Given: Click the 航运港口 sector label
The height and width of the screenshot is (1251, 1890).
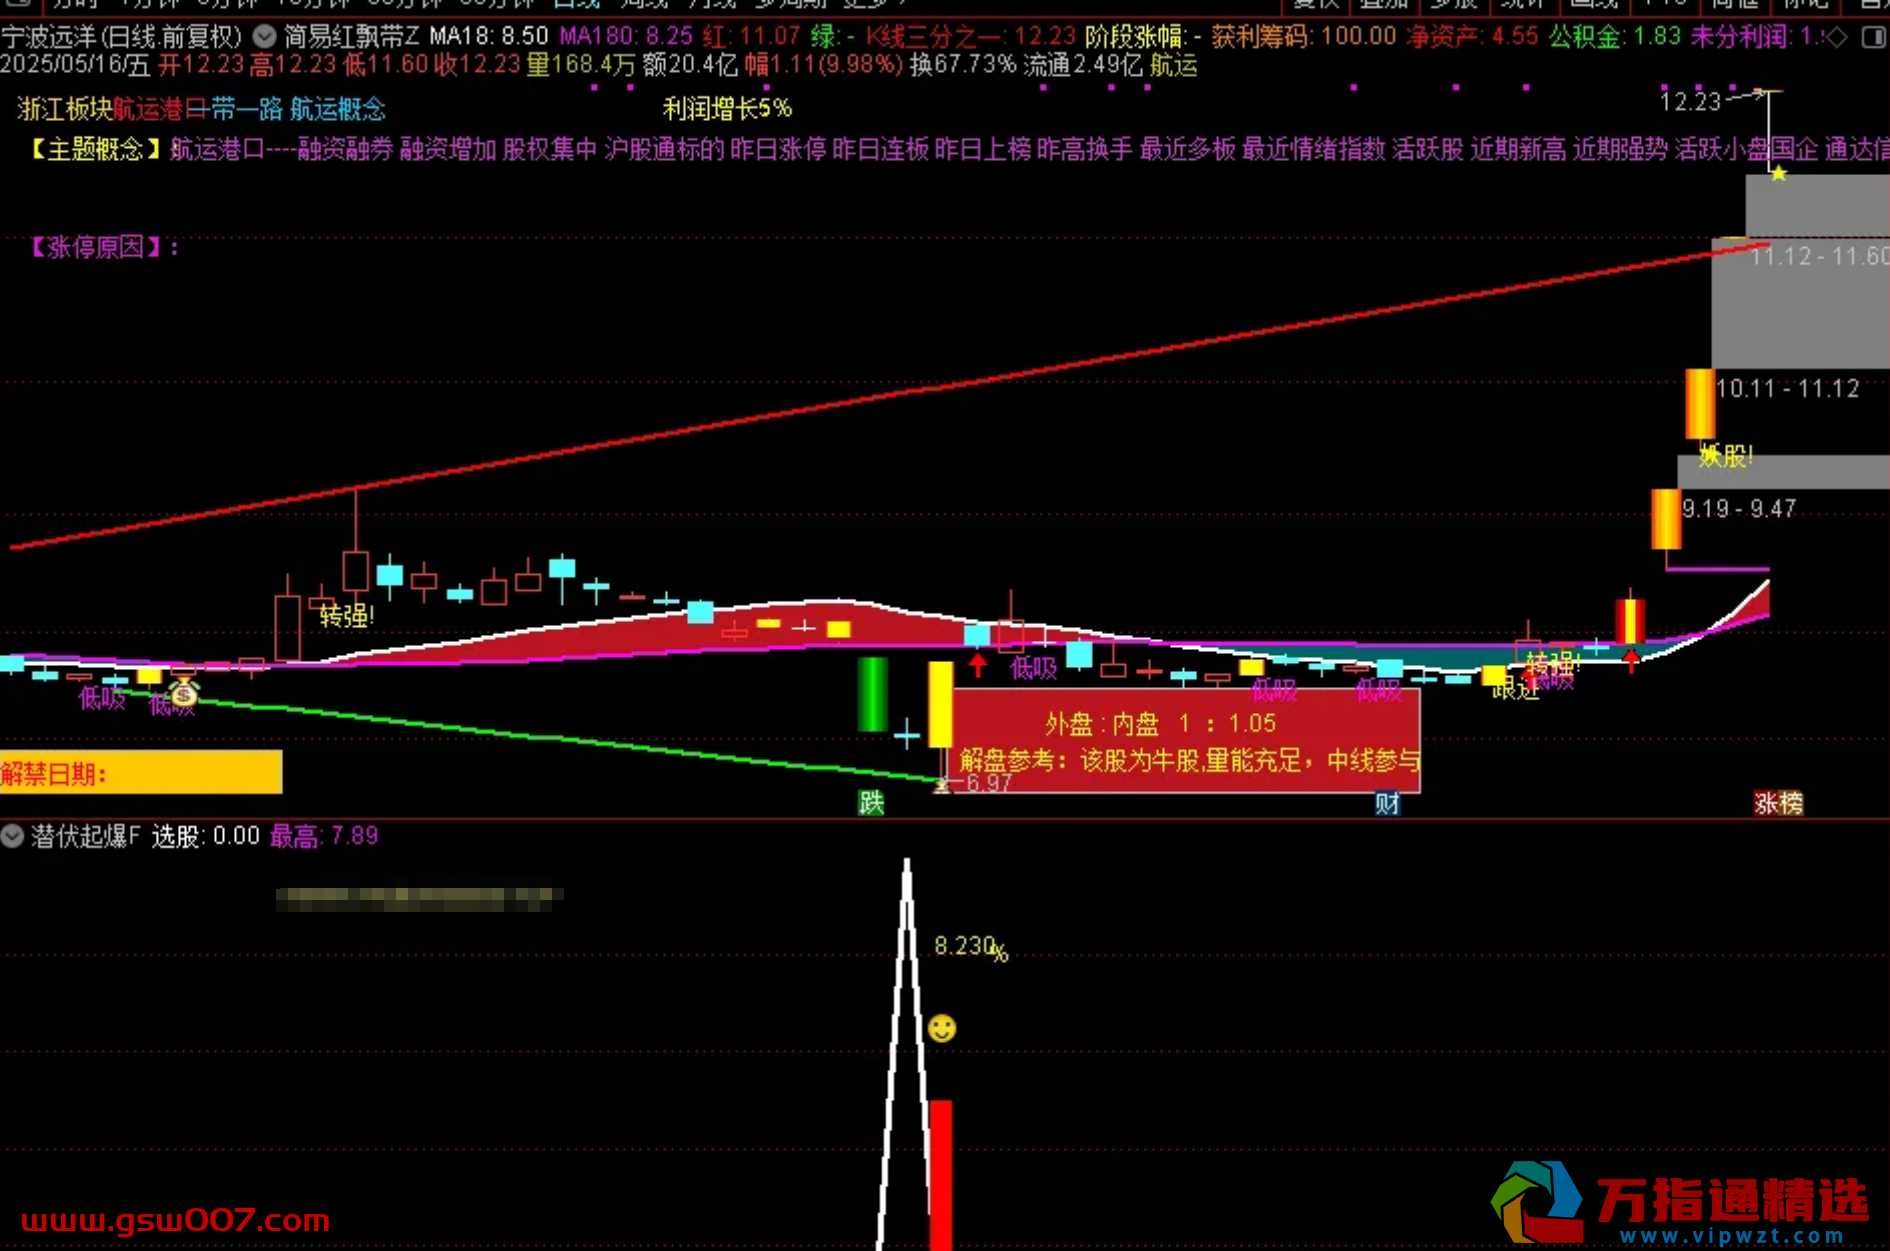Looking at the screenshot, I should coord(160,108).
